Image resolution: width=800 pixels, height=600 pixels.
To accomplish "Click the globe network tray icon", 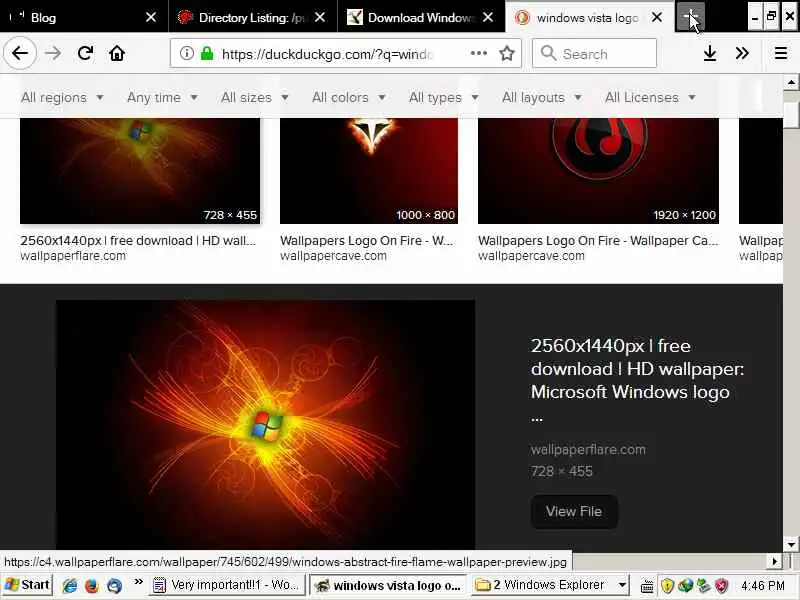I will coord(686,586).
